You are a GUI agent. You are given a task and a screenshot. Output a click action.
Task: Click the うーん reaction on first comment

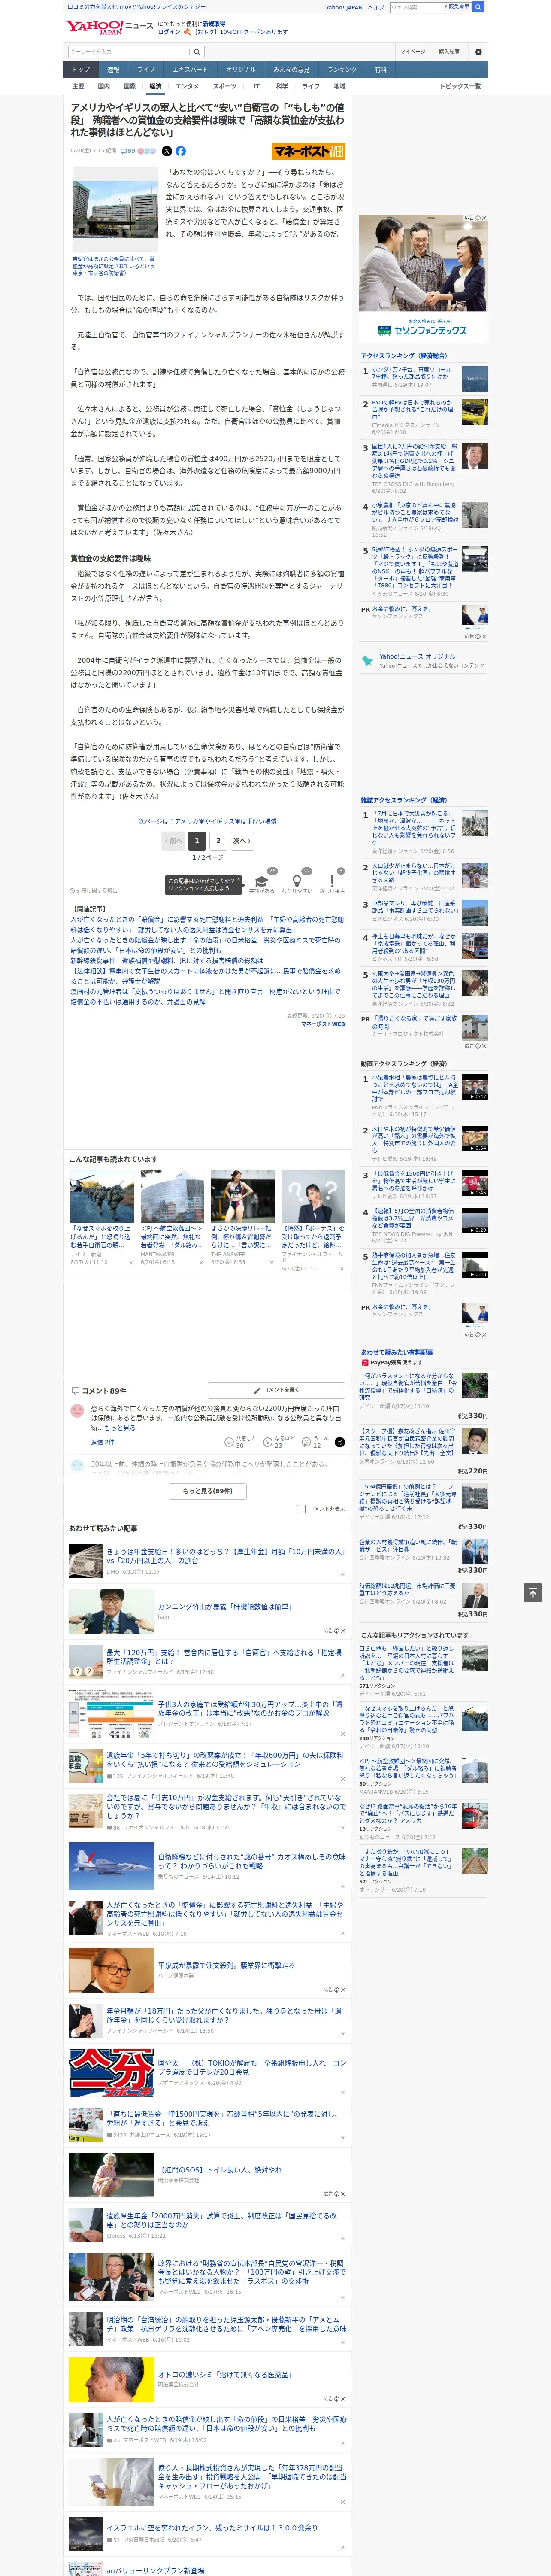pyautogui.click(x=315, y=1442)
